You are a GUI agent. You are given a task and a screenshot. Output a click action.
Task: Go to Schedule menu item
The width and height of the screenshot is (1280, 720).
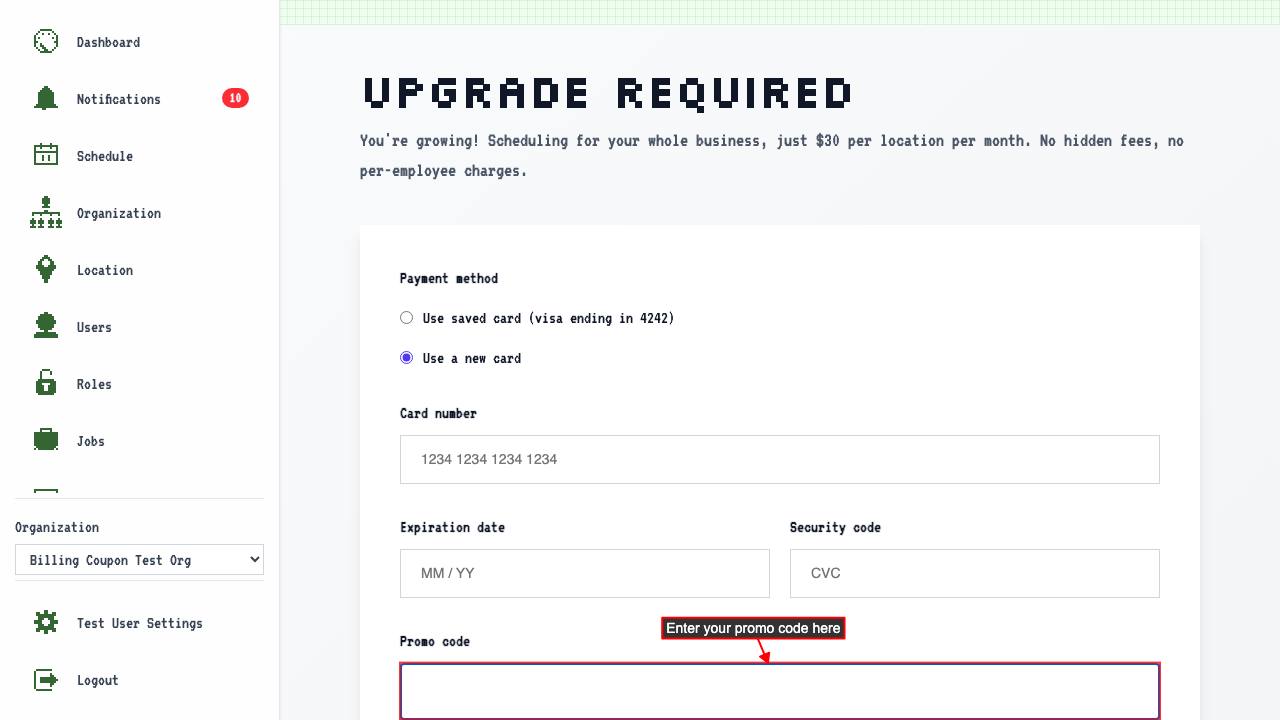(x=105, y=156)
